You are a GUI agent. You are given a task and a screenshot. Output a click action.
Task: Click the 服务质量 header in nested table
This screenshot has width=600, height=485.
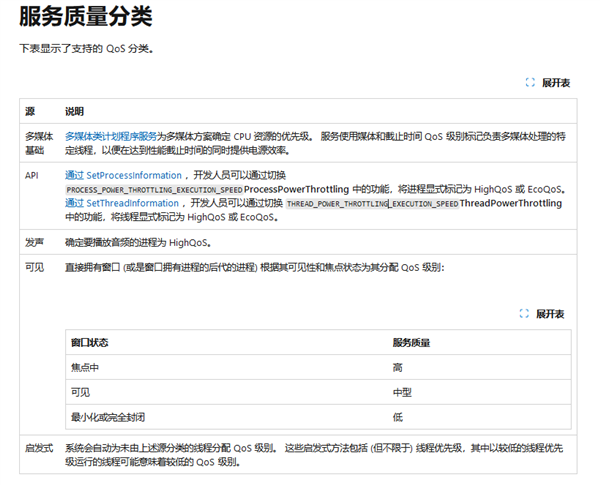411,342
